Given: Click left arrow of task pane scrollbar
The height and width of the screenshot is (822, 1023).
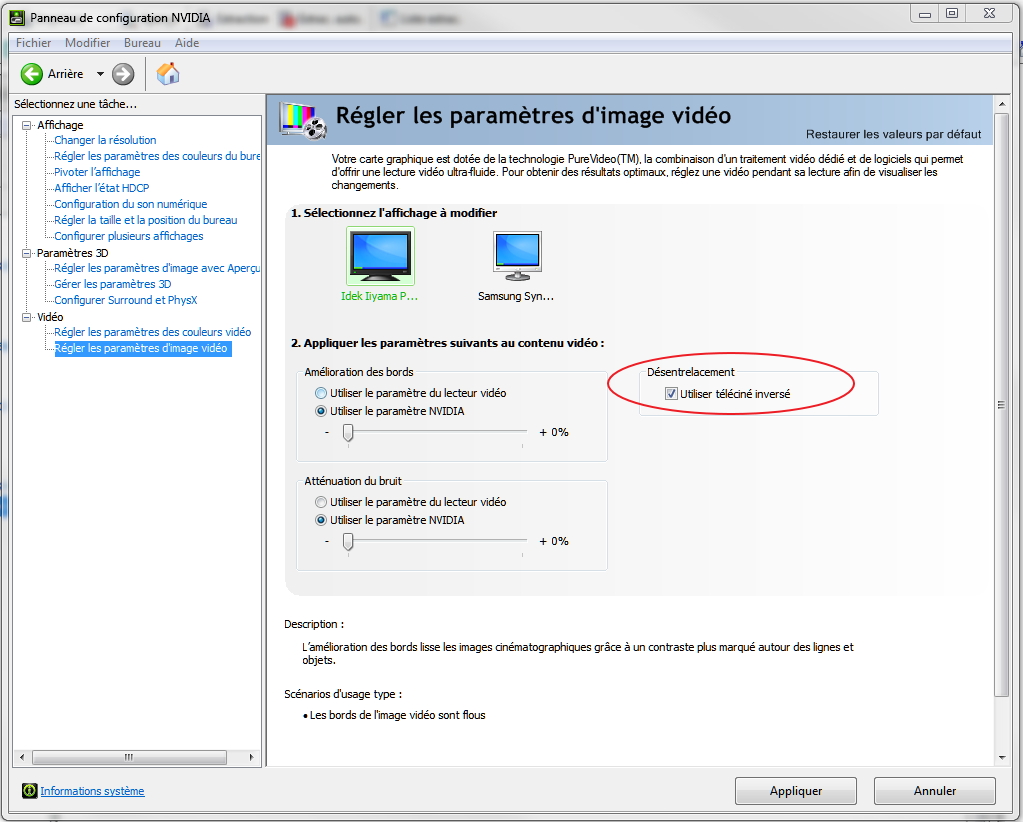Looking at the screenshot, I should (x=22, y=757).
